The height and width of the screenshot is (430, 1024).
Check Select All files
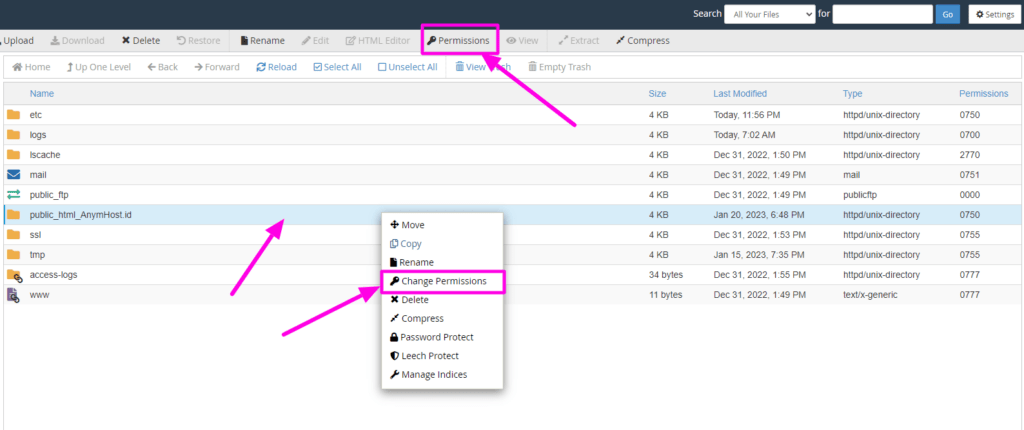(337, 67)
